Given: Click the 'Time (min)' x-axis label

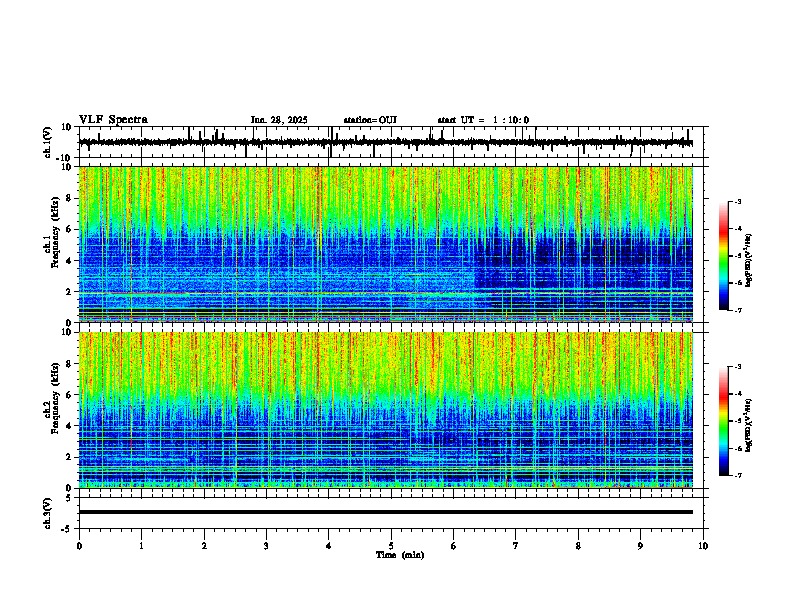Looking at the screenshot, I should 400,555.
